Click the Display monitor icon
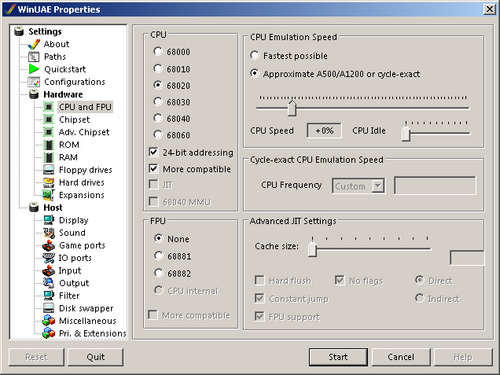Screen dimensions: 500x375 (49, 220)
